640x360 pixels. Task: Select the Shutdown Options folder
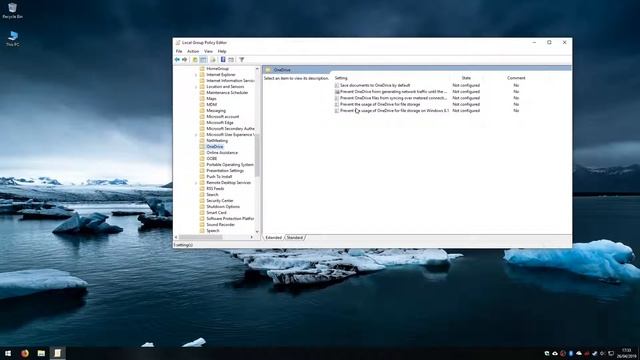click(x=220, y=207)
